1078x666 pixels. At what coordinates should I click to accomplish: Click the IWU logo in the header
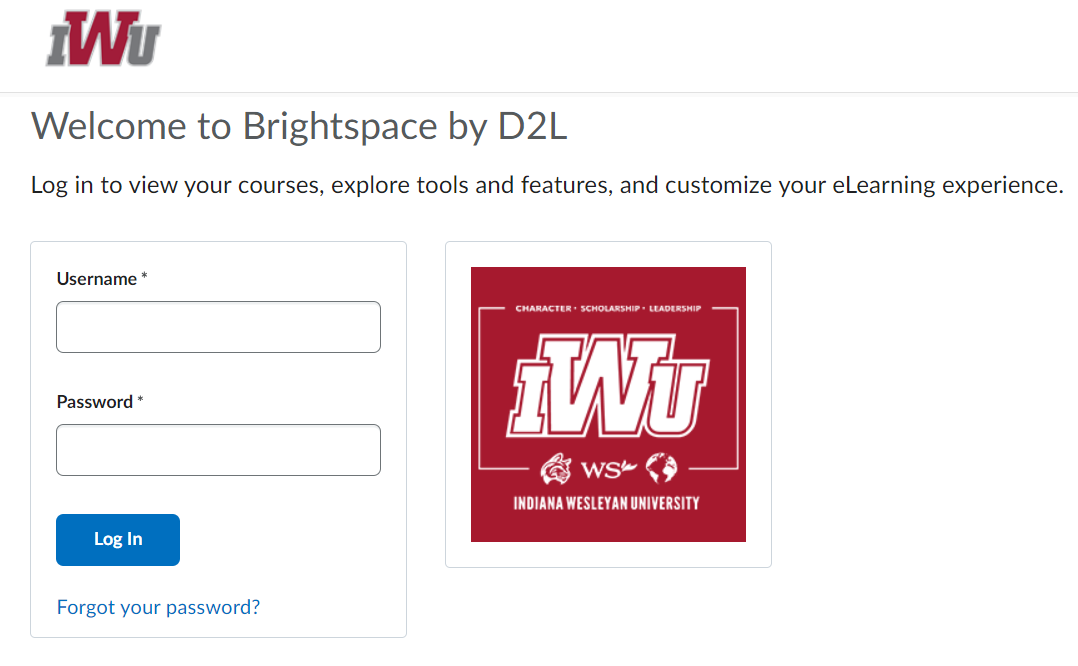point(103,39)
